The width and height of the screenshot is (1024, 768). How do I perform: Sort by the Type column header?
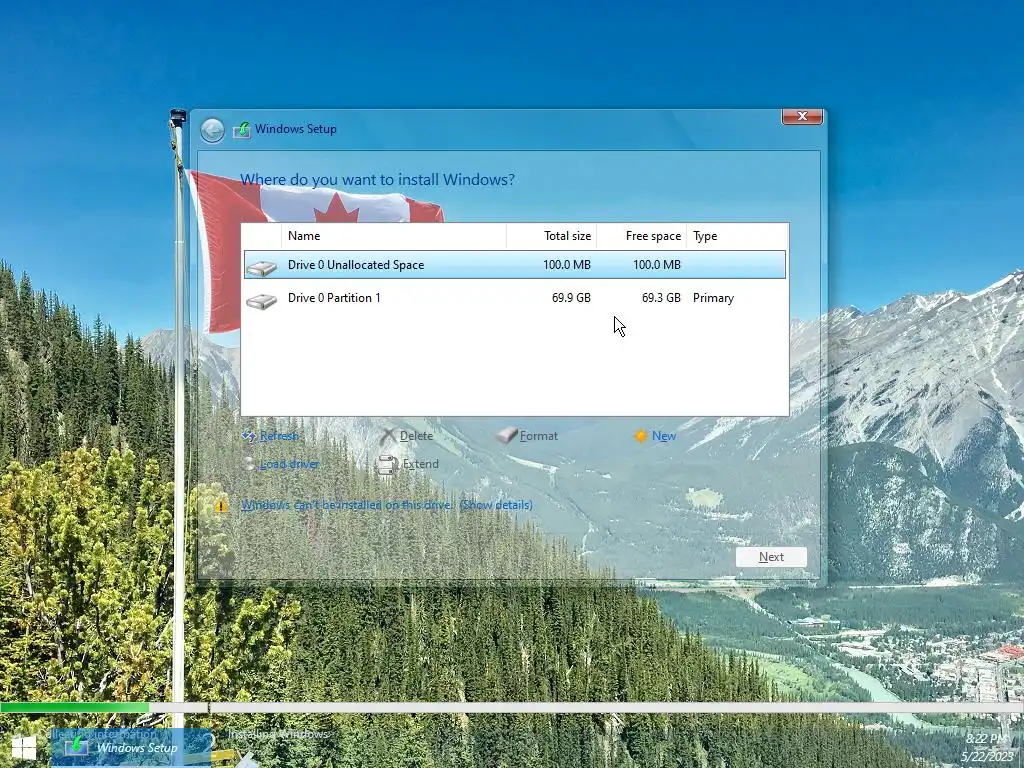tap(737, 236)
